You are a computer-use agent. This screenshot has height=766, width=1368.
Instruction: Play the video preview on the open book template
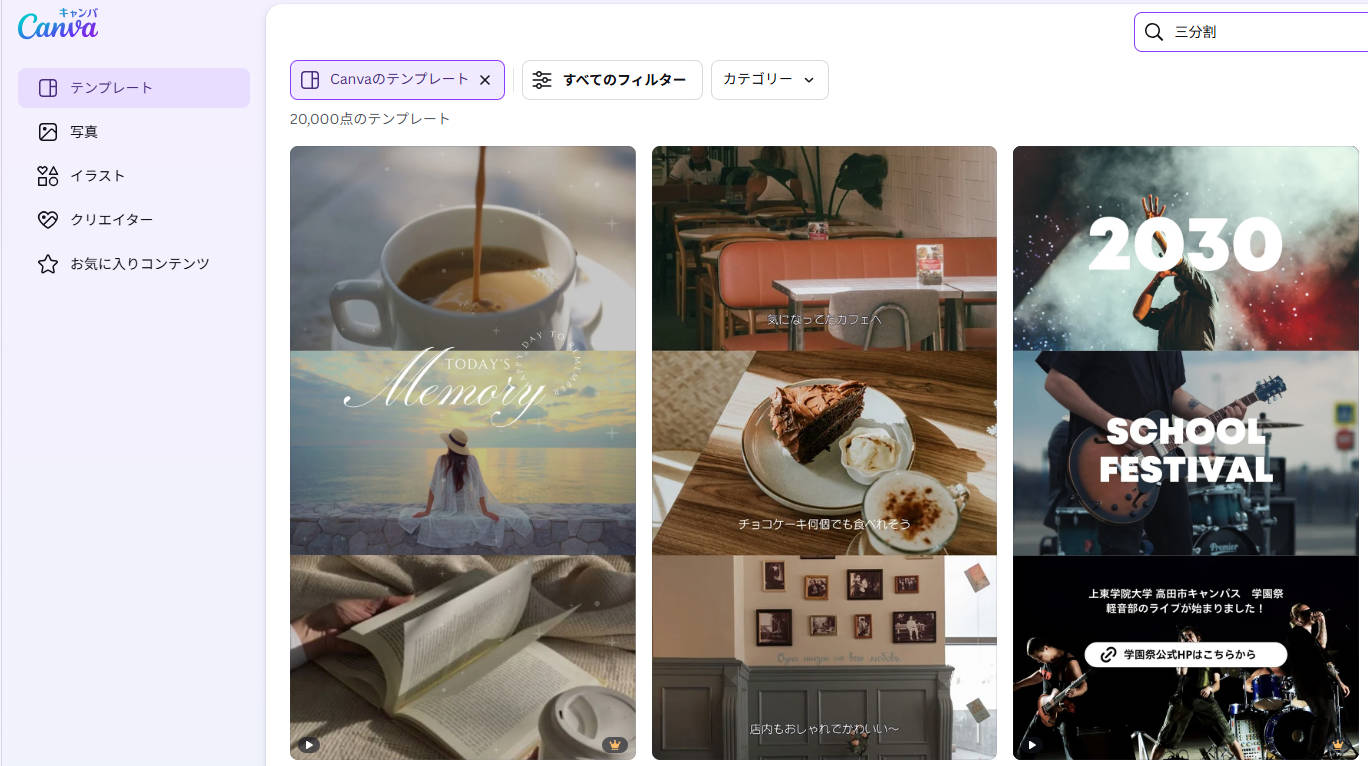(308, 744)
